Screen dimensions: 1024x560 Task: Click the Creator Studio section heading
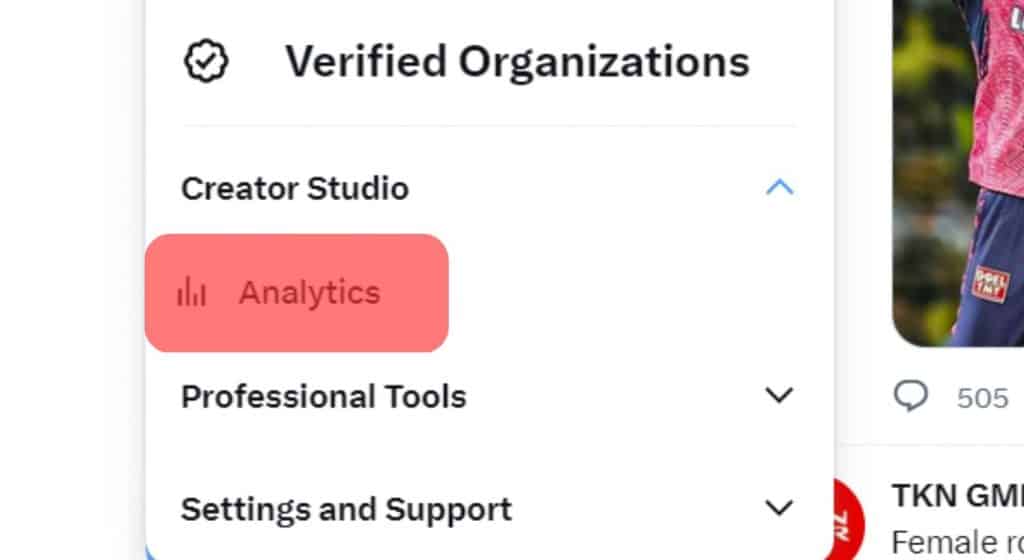[295, 189]
